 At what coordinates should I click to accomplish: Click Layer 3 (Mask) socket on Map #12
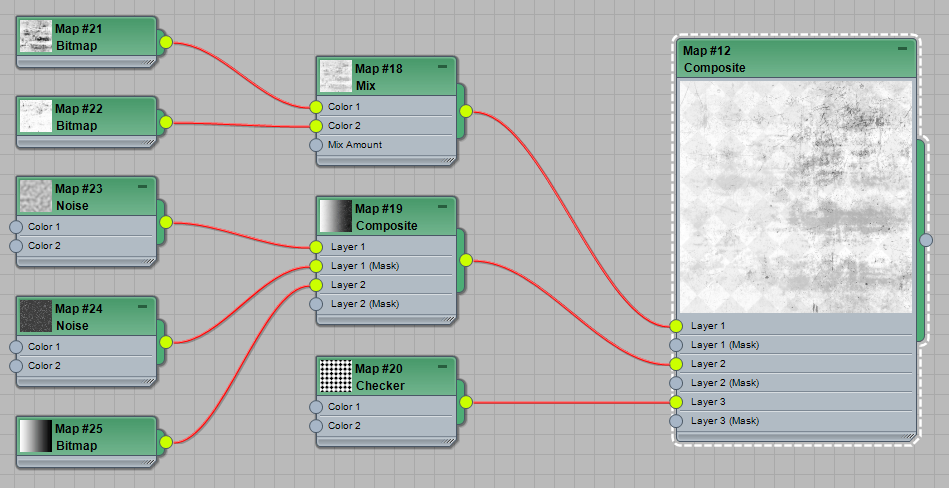676,421
